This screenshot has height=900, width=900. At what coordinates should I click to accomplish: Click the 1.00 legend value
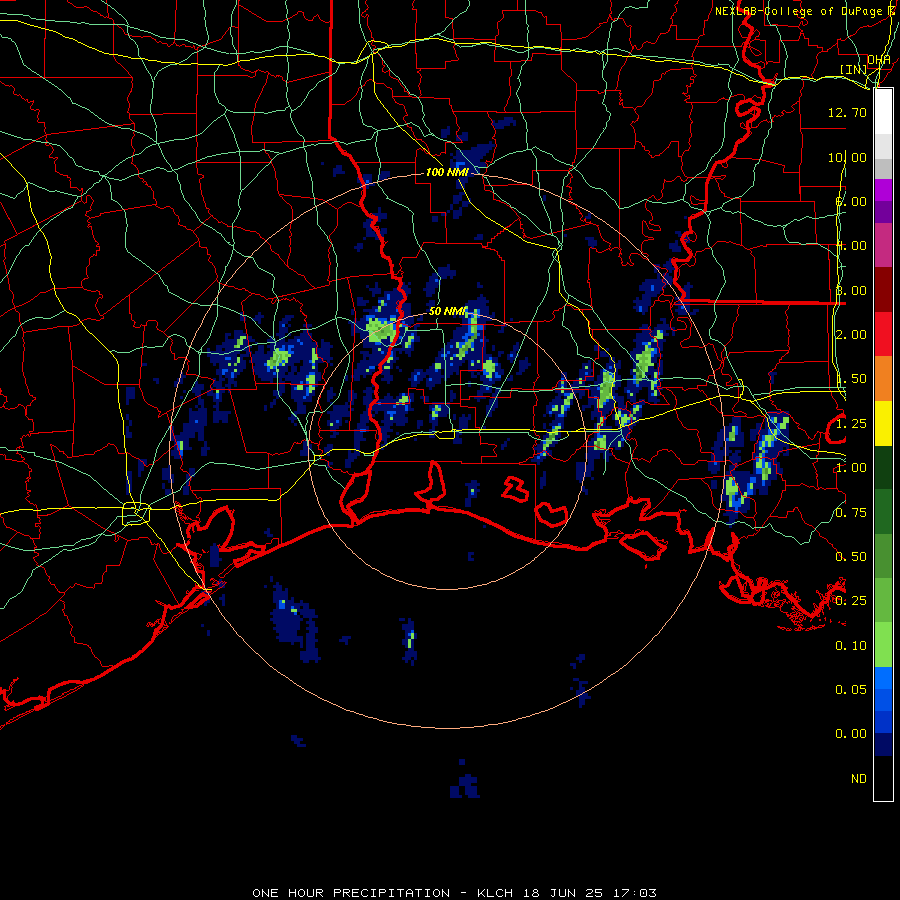851,468
